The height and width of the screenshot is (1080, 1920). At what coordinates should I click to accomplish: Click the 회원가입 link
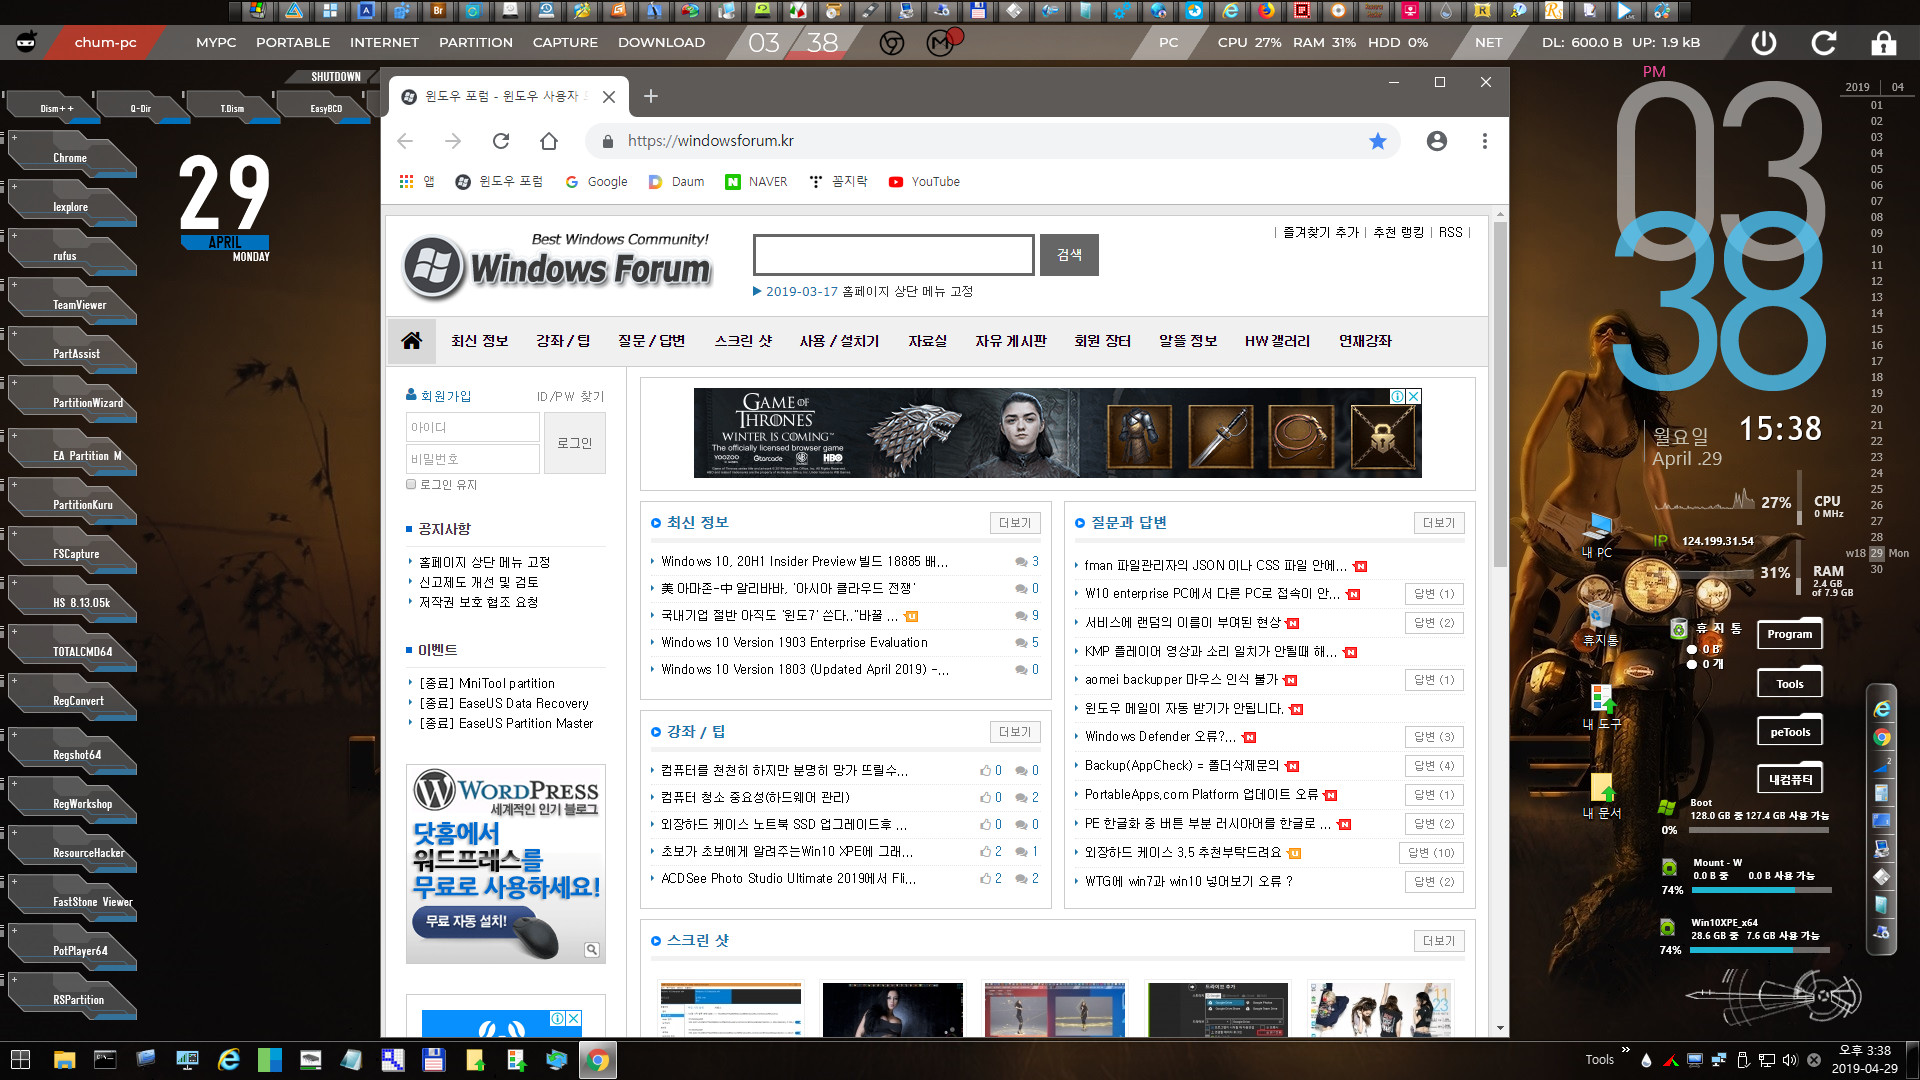[446, 396]
